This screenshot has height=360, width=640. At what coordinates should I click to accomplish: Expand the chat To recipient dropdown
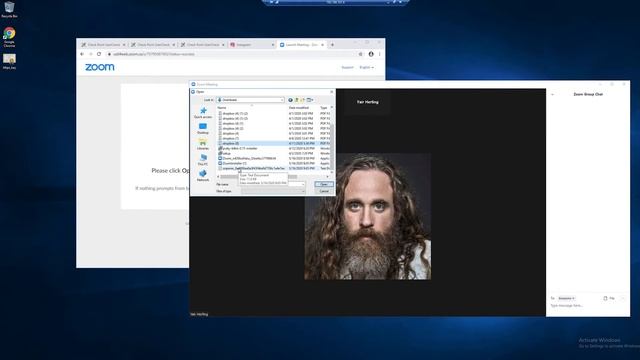pos(567,298)
